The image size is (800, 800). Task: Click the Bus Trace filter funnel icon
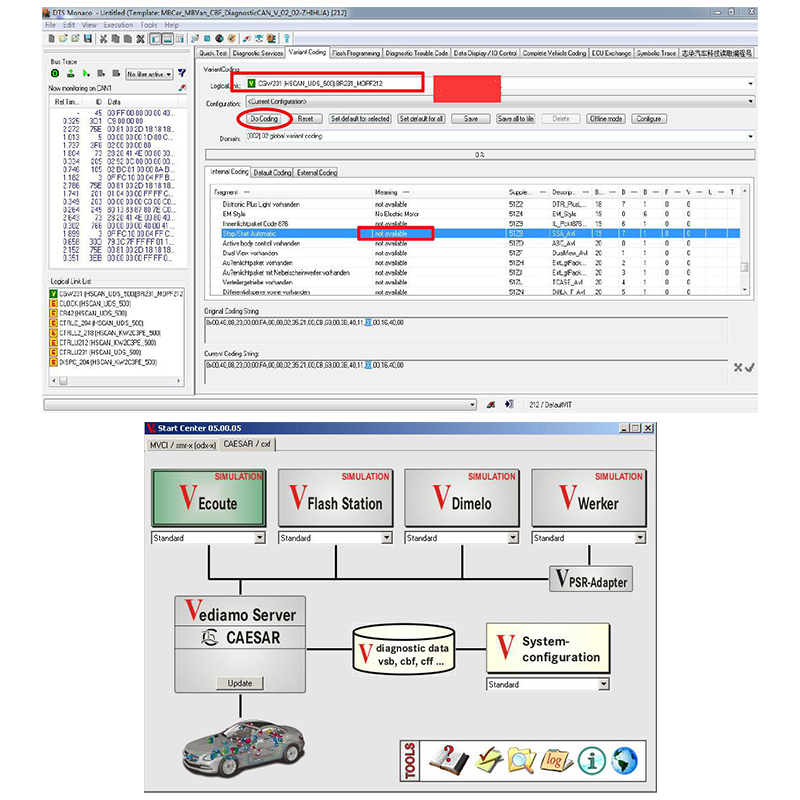182,73
